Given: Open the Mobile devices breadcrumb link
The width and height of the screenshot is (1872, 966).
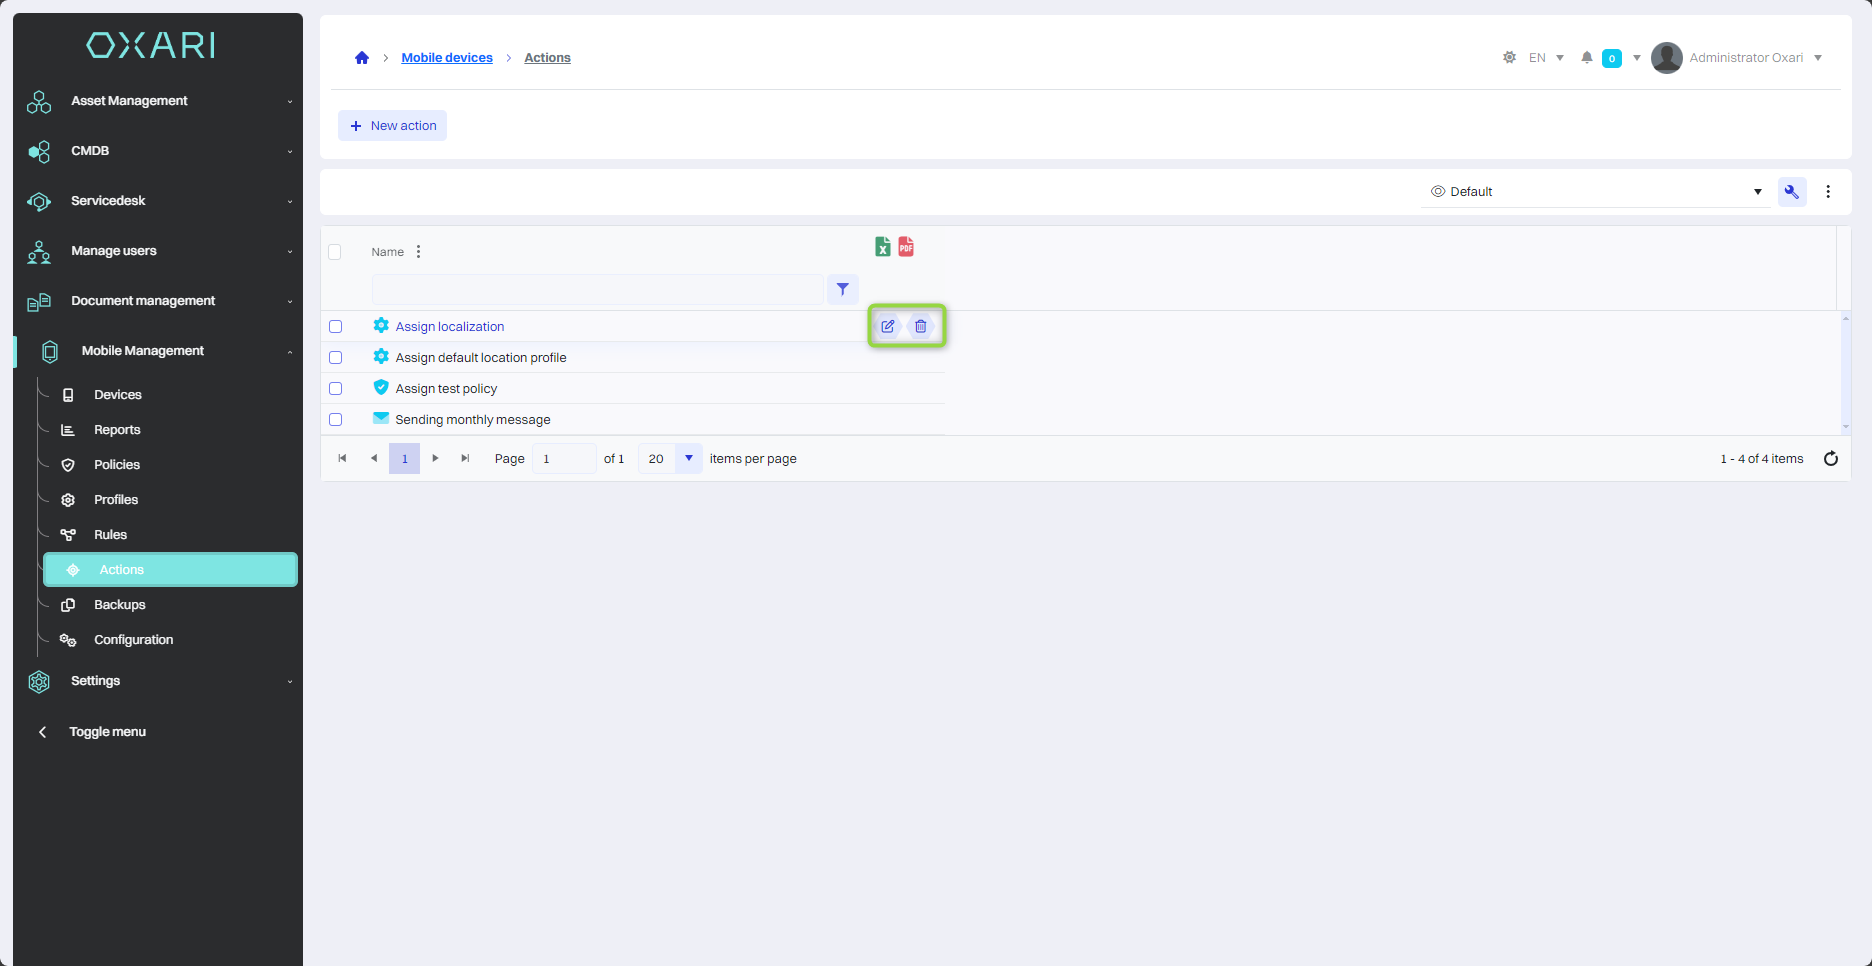Looking at the screenshot, I should click(x=447, y=58).
